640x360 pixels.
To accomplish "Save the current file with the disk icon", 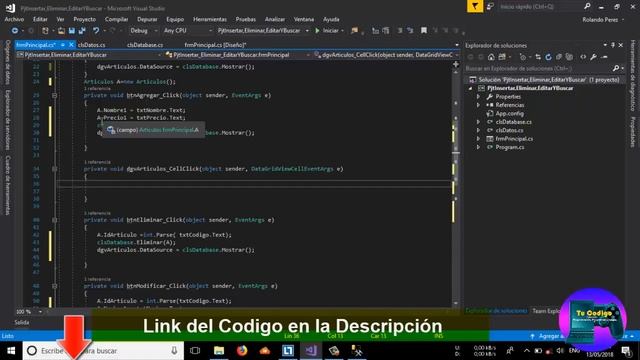I will (x=72, y=31).
